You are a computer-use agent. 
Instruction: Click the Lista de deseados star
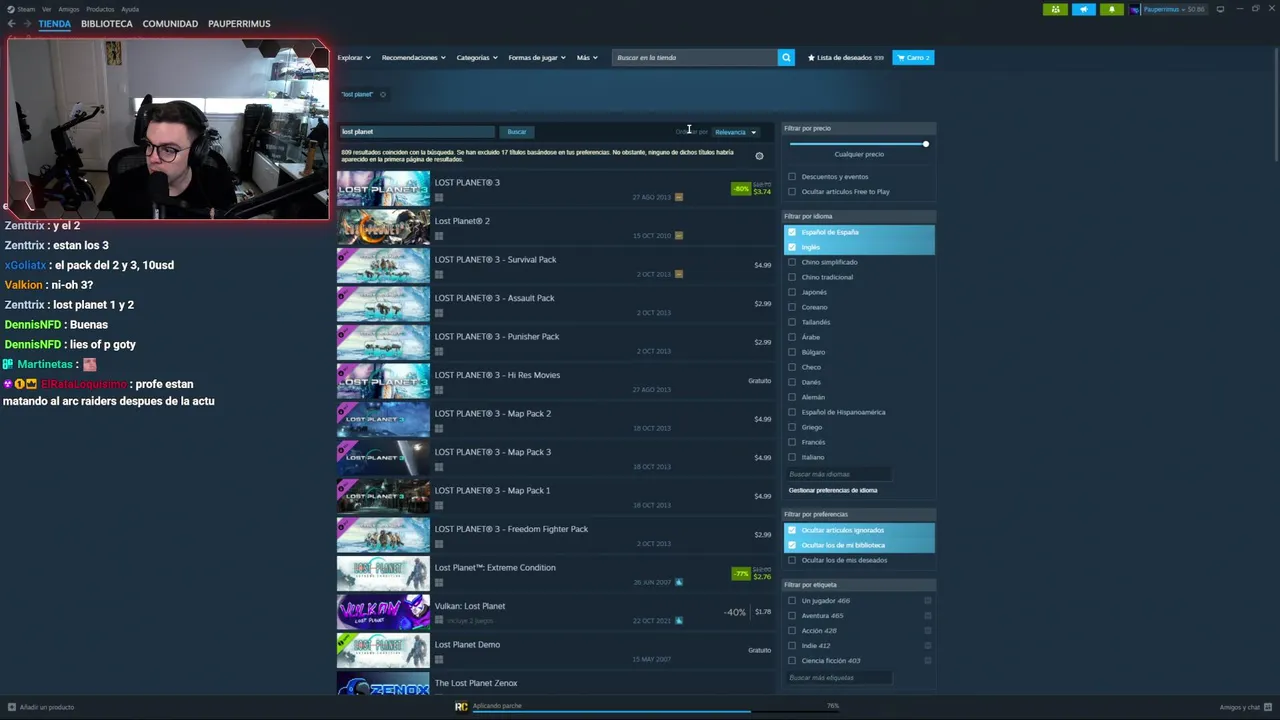click(811, 57)
